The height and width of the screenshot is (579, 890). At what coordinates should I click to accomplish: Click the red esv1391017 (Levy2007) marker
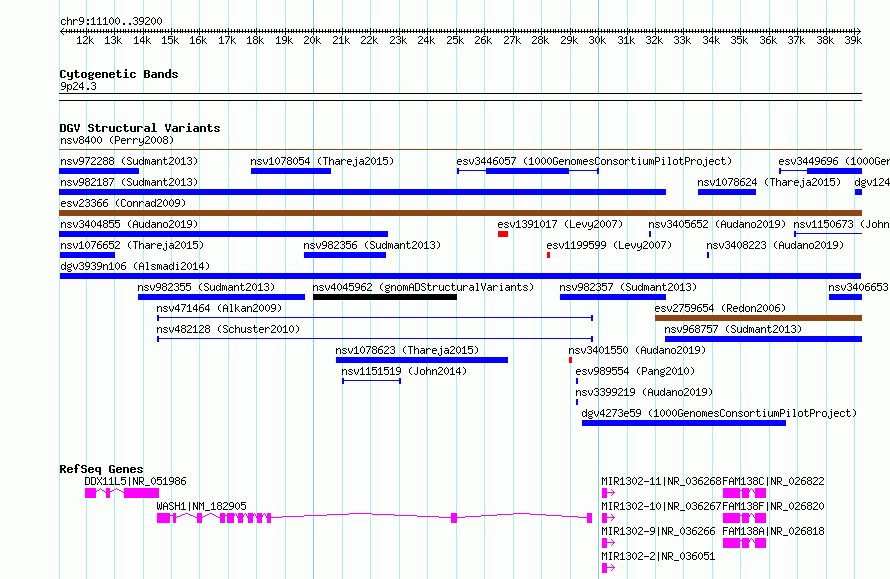point(503,234)
